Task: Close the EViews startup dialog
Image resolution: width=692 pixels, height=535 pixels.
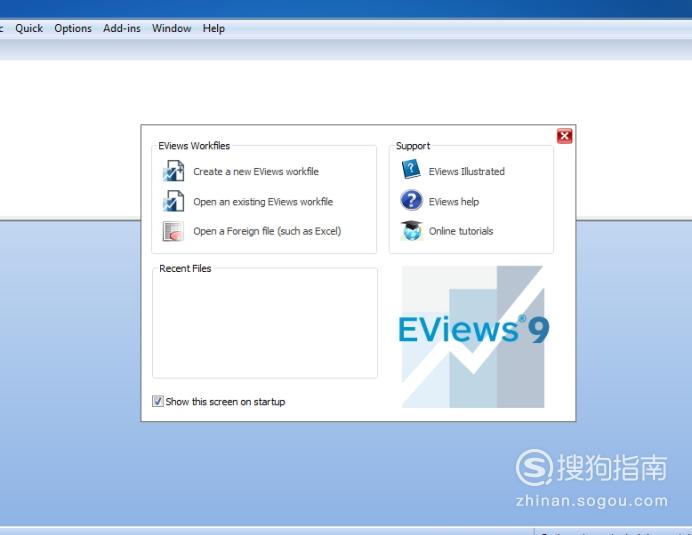Action: (564, 136)
